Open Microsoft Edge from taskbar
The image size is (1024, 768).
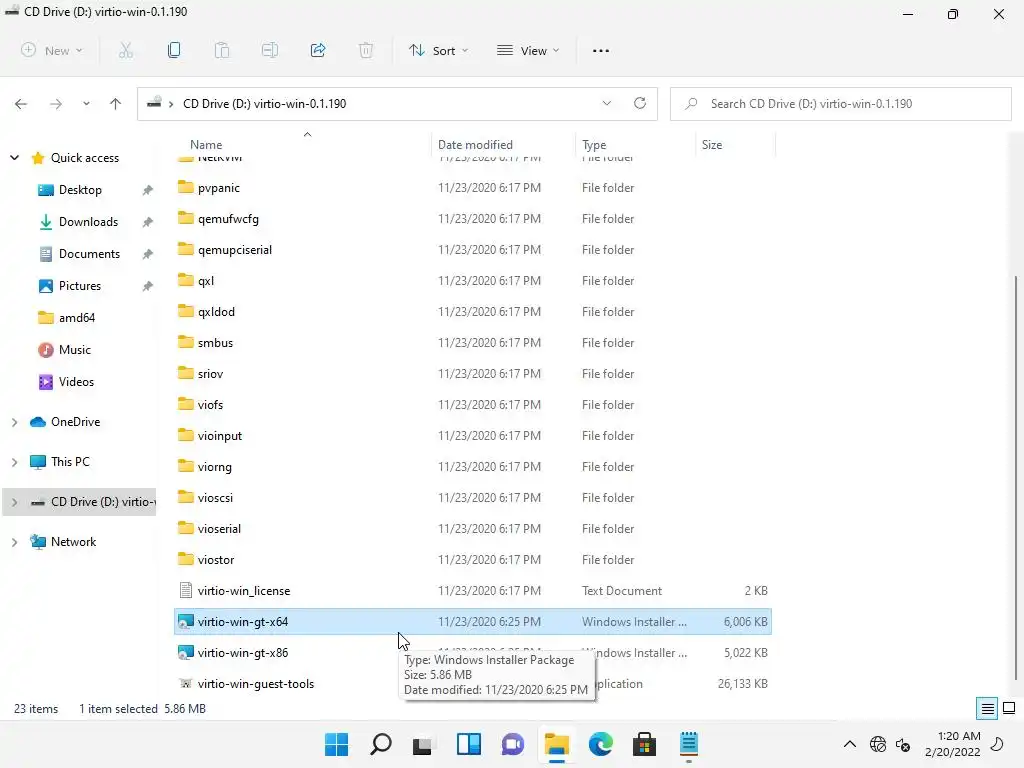point(601,744)
